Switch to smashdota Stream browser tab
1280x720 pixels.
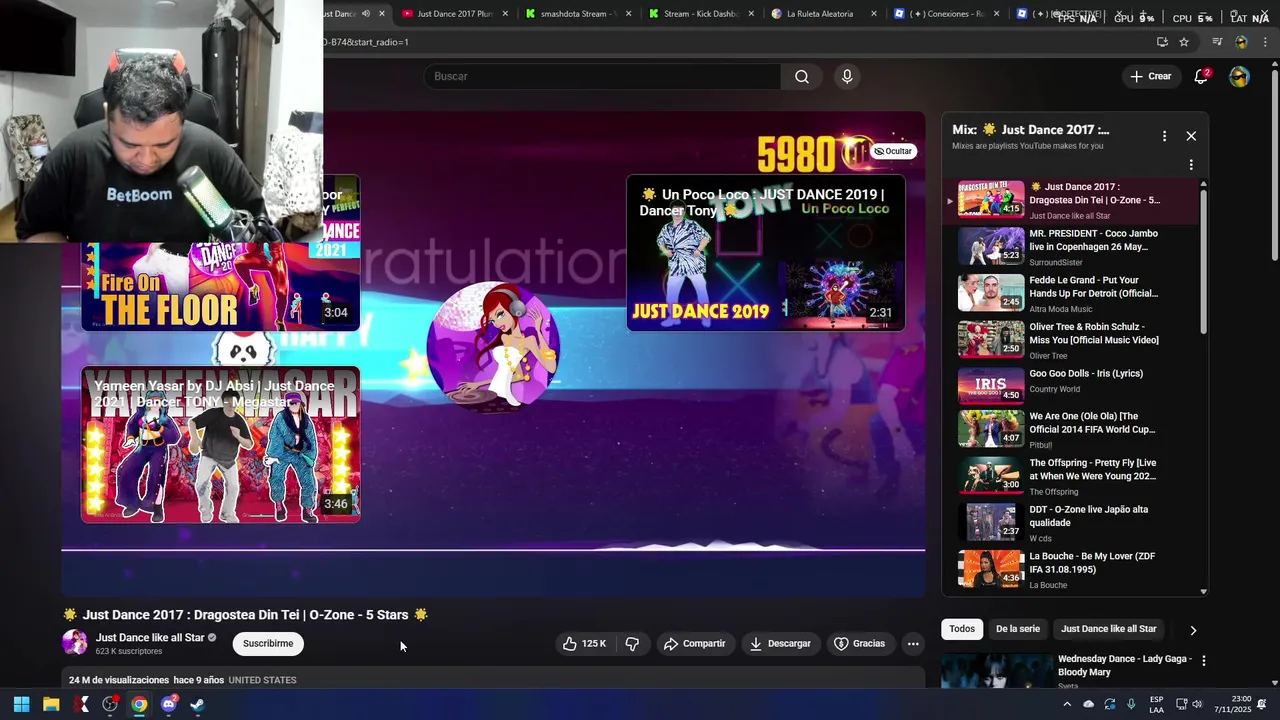point(578,14)
